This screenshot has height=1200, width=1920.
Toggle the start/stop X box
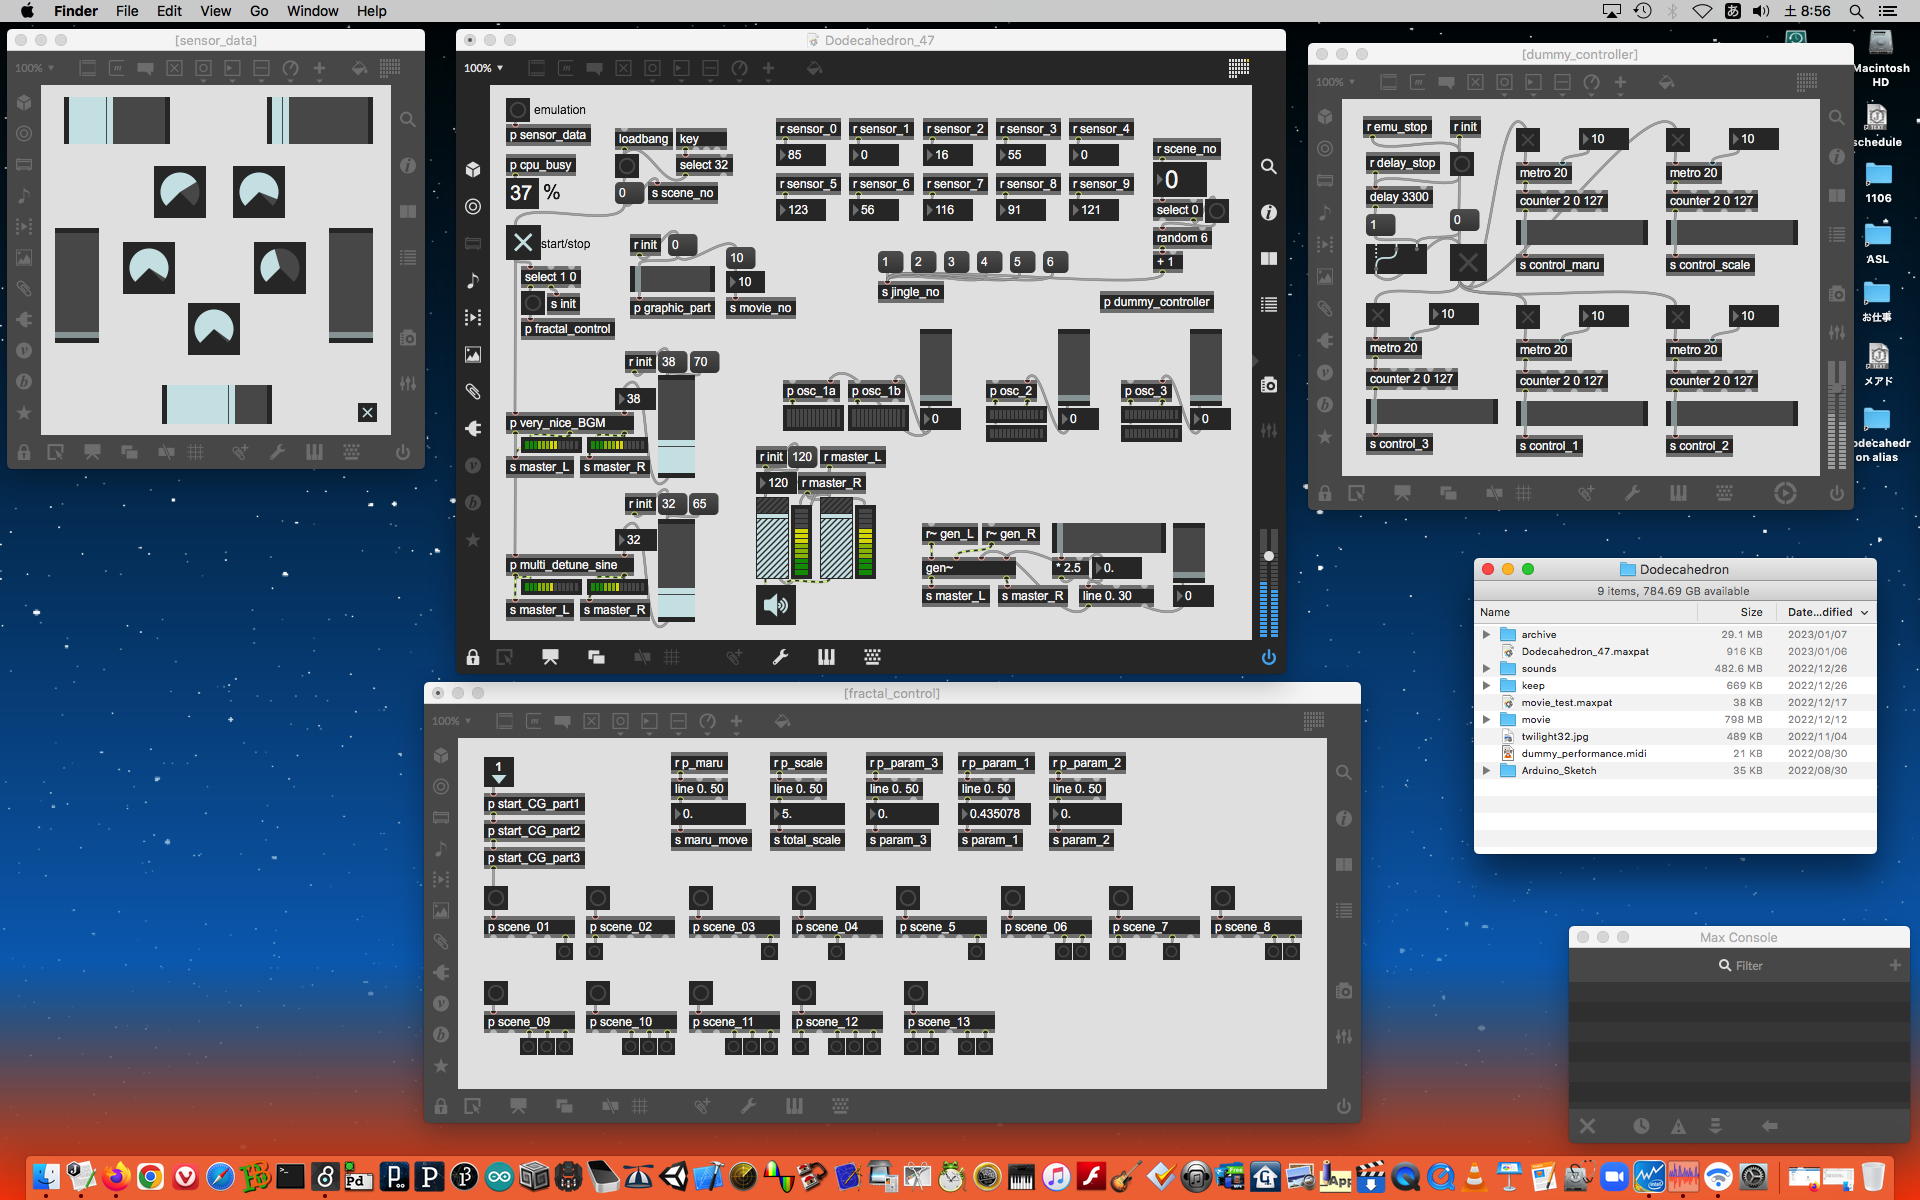[523, 243]
